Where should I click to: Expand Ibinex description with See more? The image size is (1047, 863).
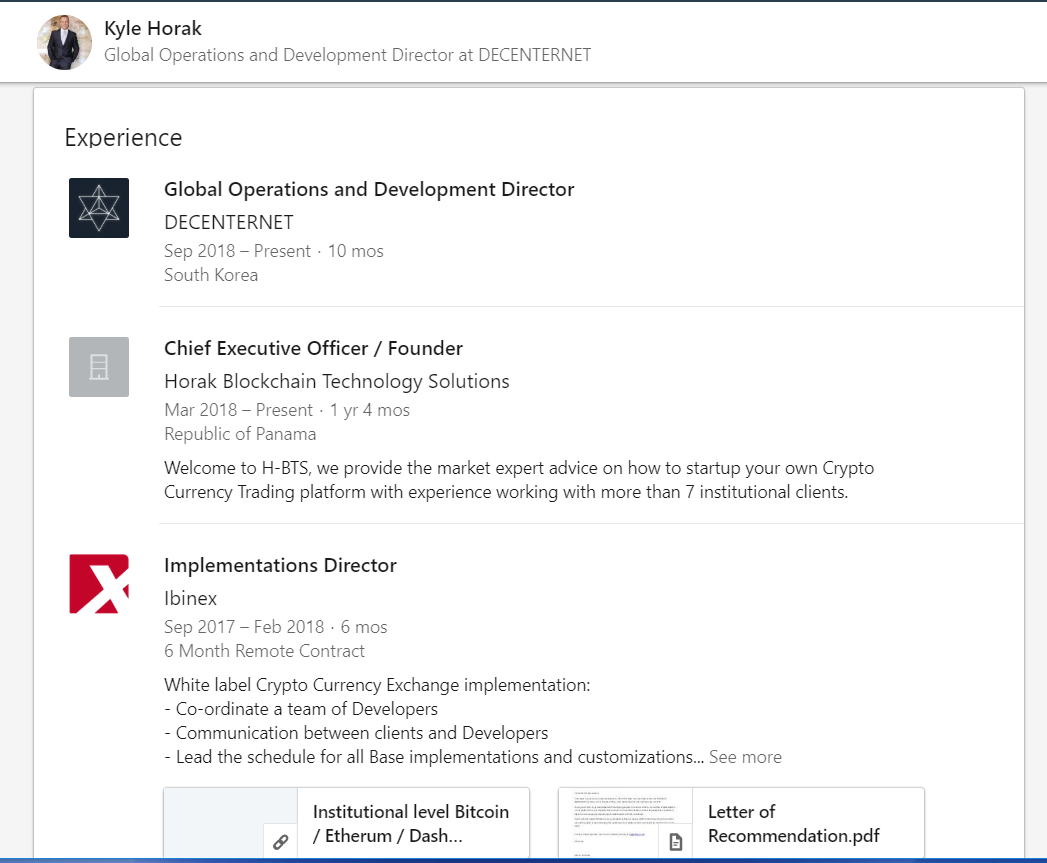coord(745,757)
